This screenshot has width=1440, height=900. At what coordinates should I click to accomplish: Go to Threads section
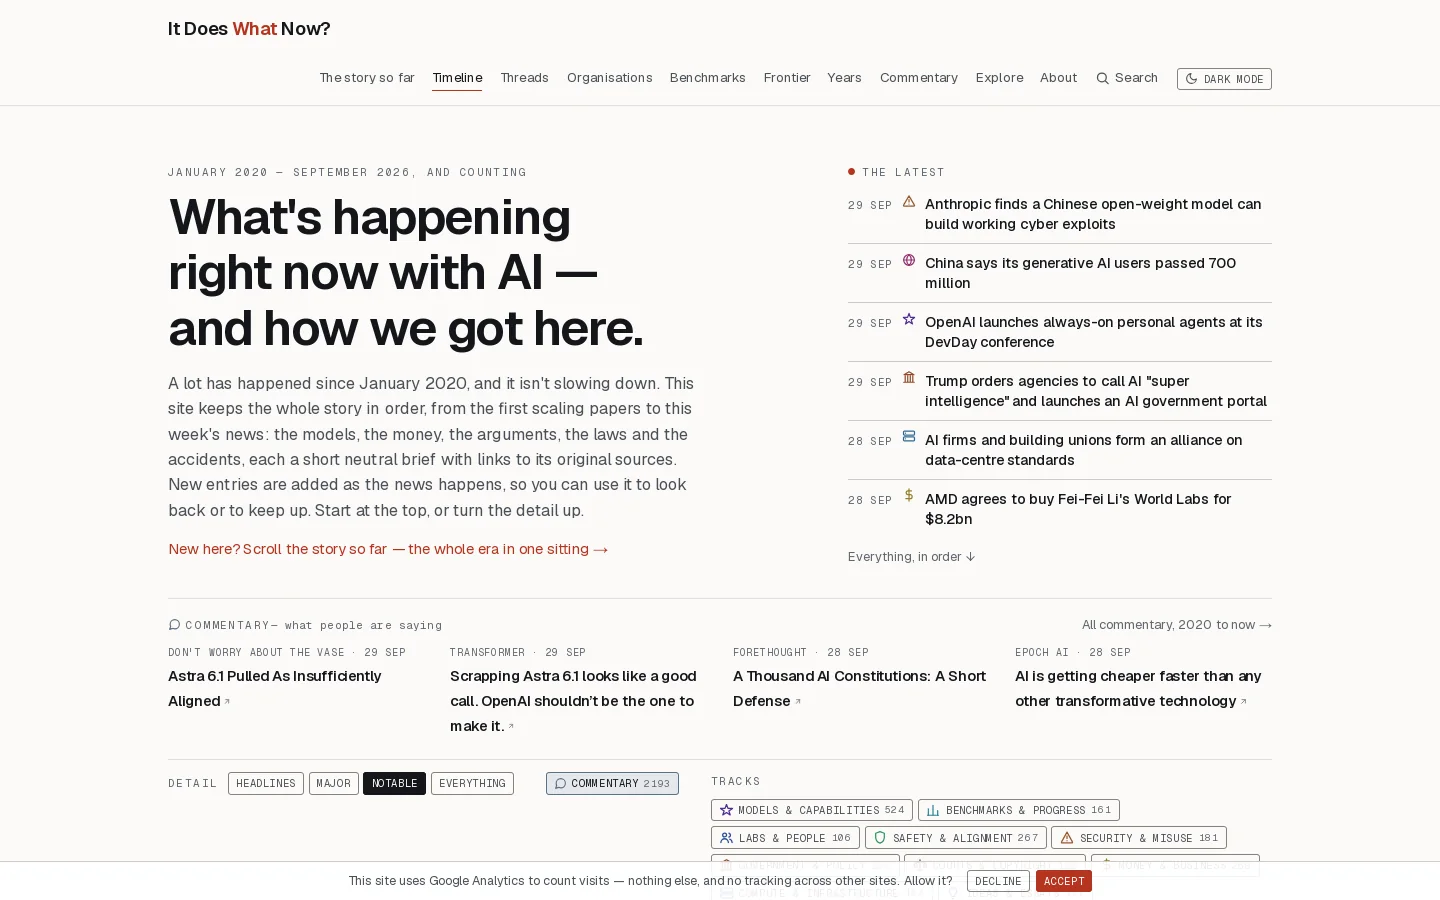coord(524,78)
